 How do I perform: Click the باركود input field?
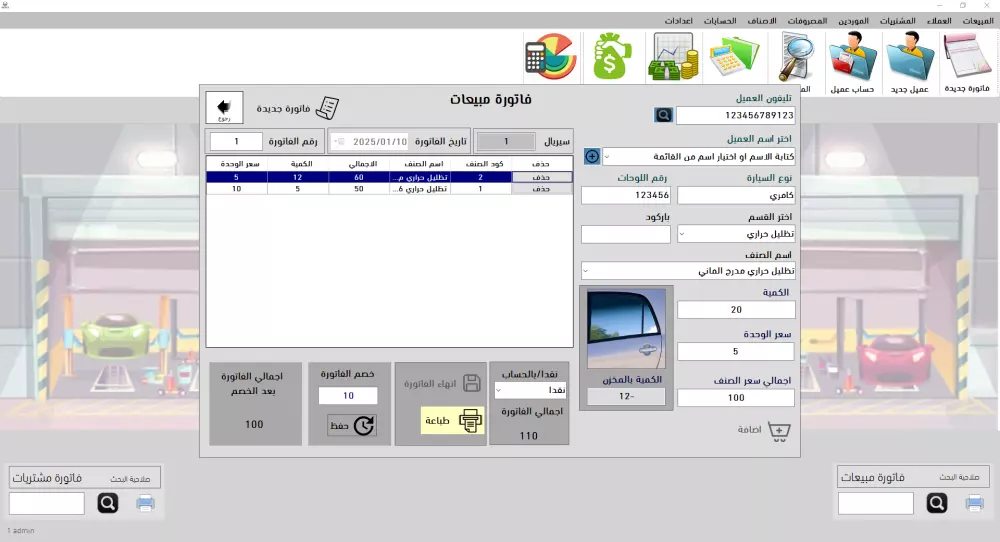pyautogui.click(x=626, y=234)
